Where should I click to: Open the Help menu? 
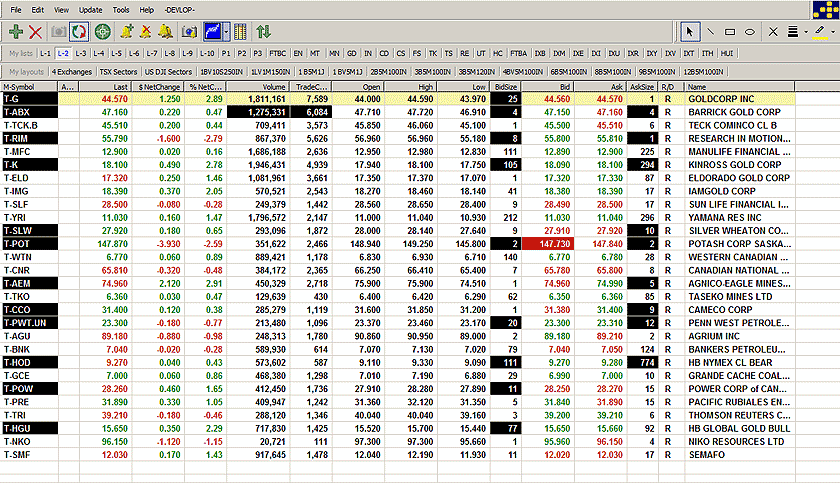[x=146, y=10]
